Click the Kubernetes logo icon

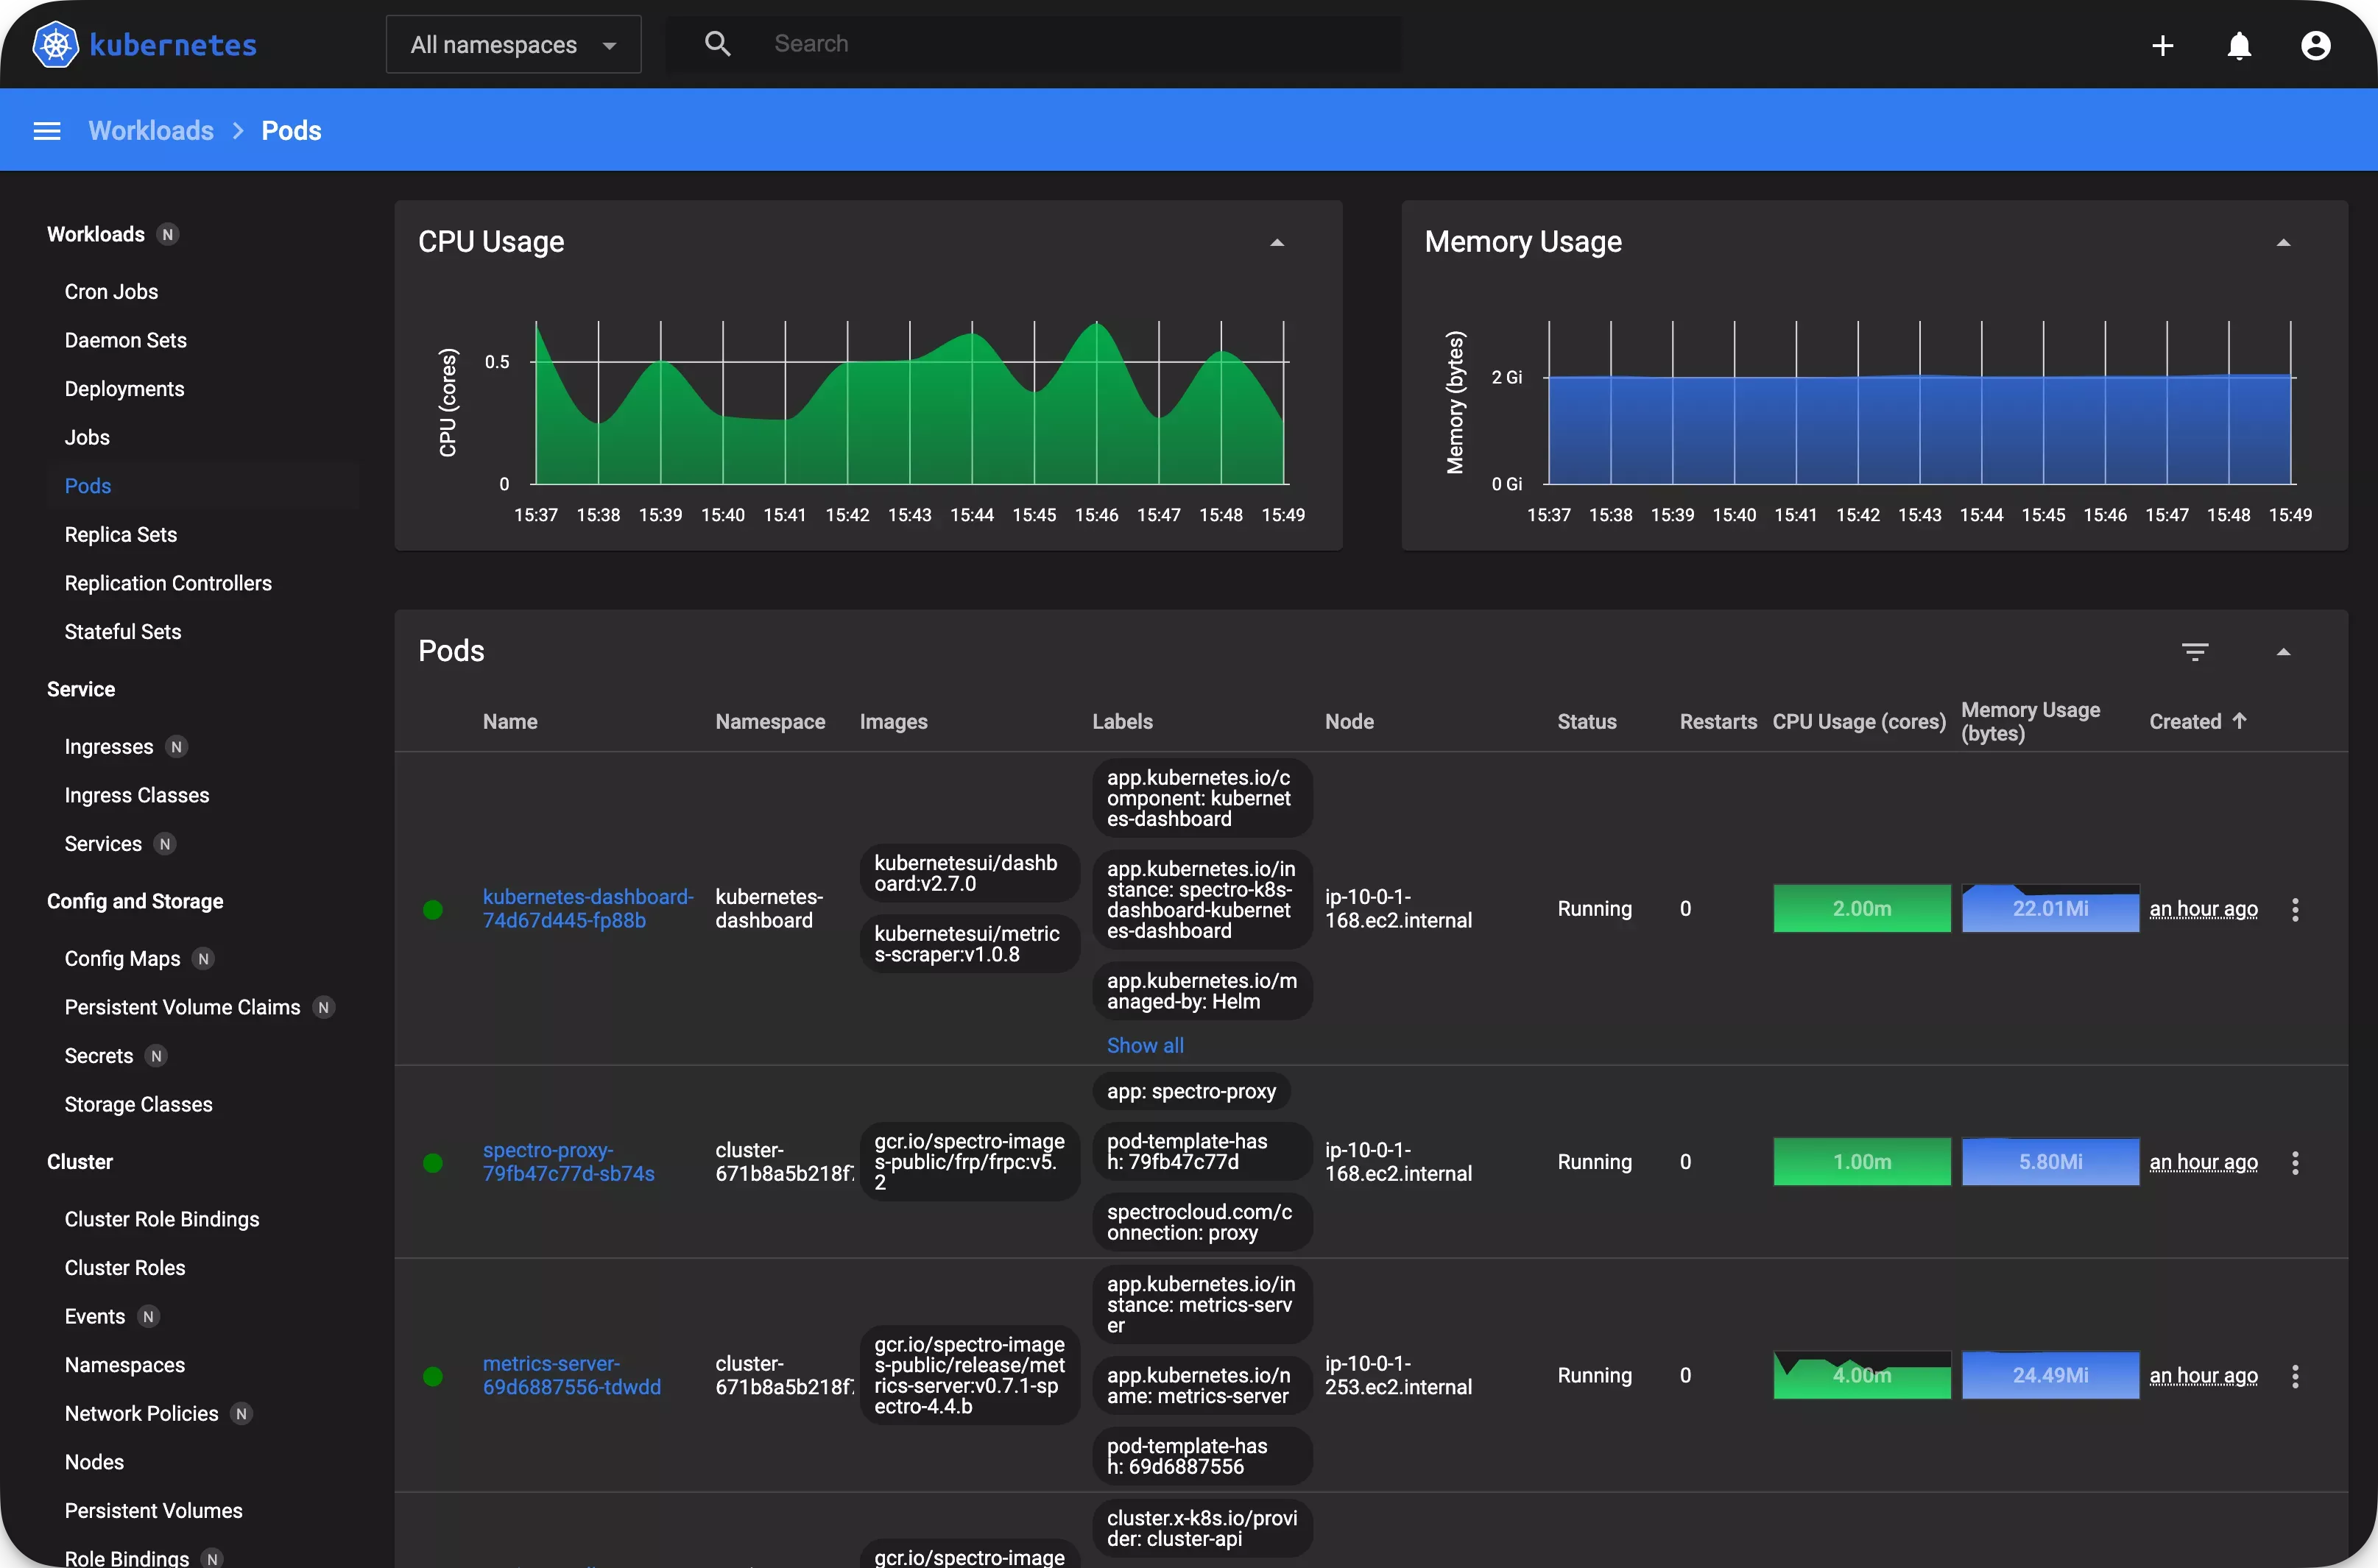[55, 44]
